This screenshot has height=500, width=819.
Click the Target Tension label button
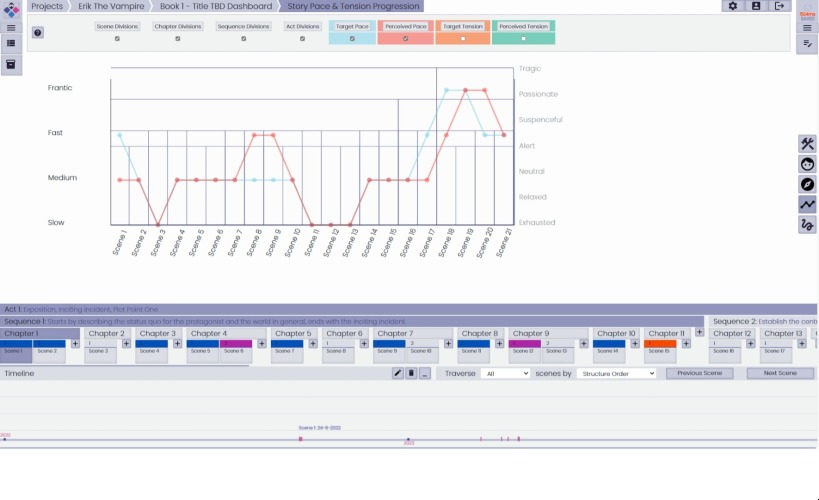463,26
